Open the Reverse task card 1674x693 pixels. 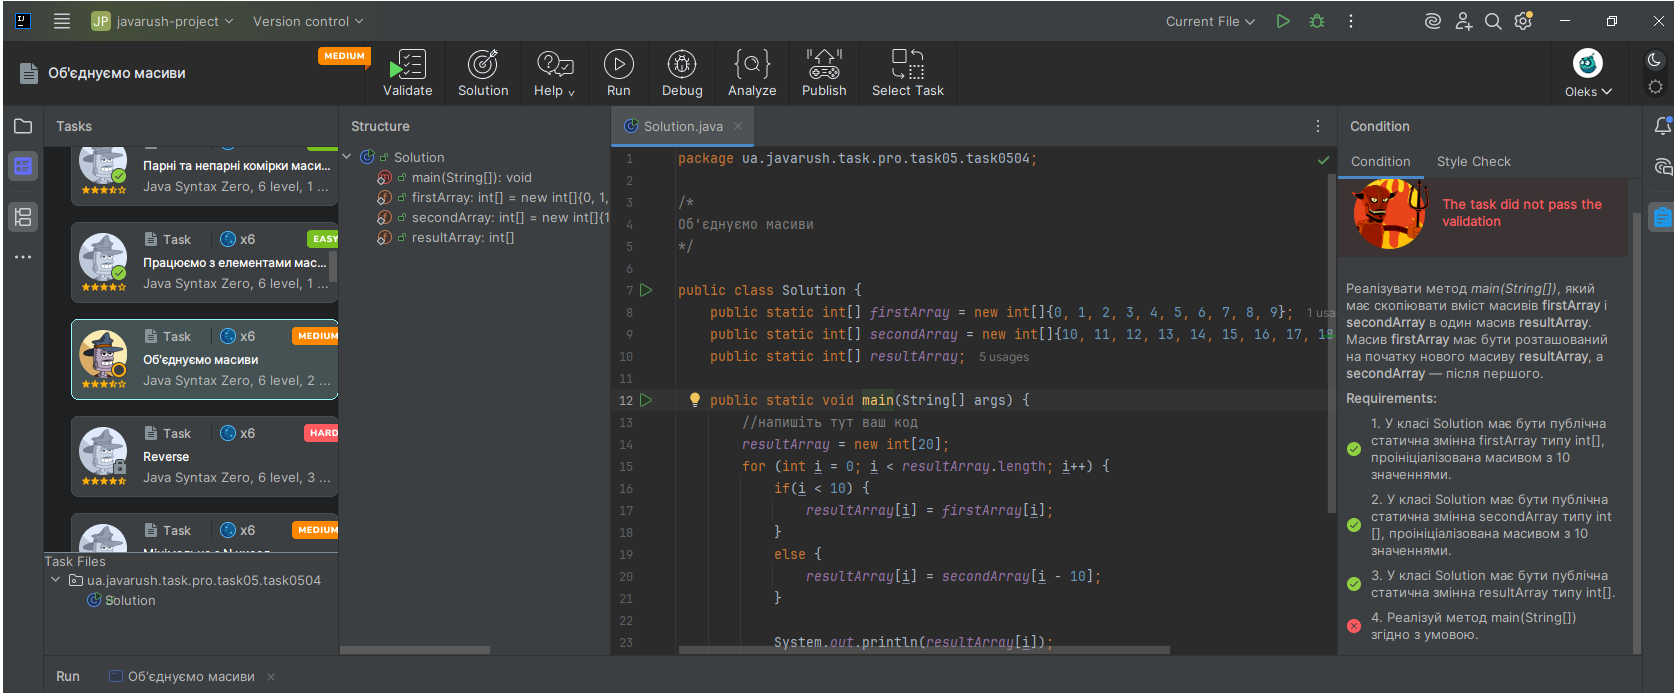pyautogui.click(x=204, y=457)
